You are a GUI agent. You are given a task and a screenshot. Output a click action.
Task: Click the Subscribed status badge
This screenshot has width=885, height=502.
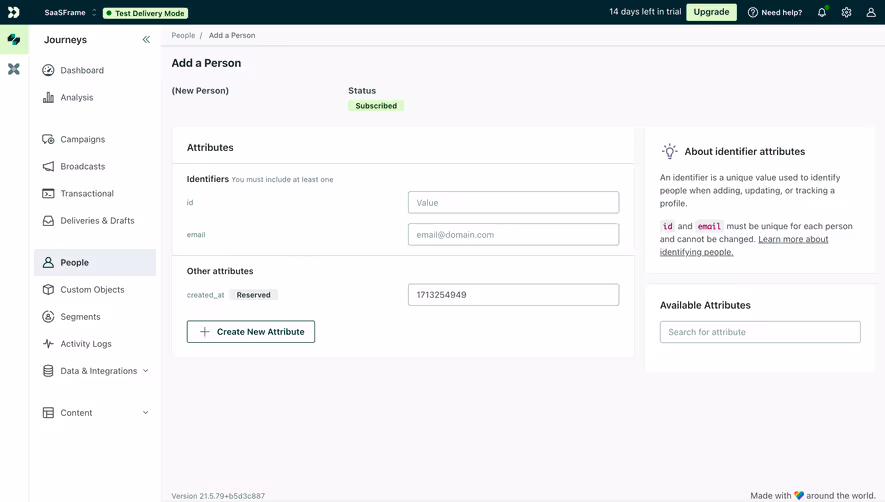376,106
